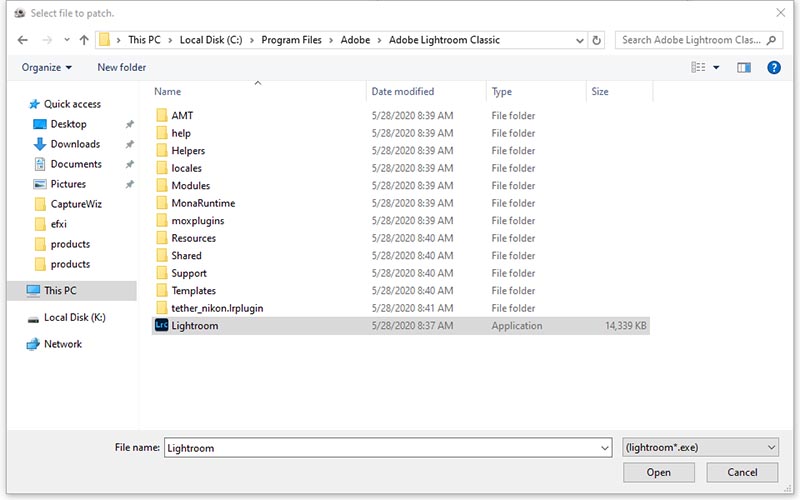
Task: Select the Resources folder icon
Action: [x=161, y=238]
